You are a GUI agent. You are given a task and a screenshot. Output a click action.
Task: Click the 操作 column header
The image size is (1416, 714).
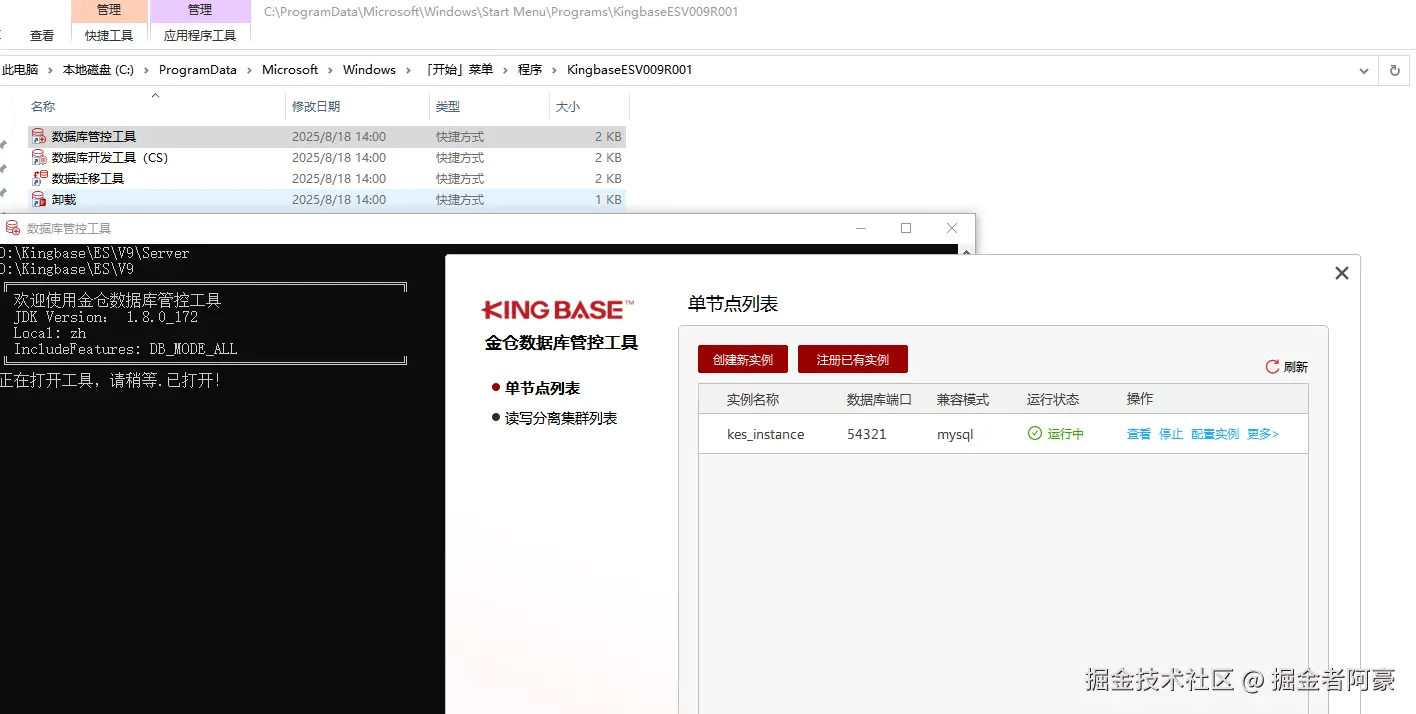(x=1140, y=399)
